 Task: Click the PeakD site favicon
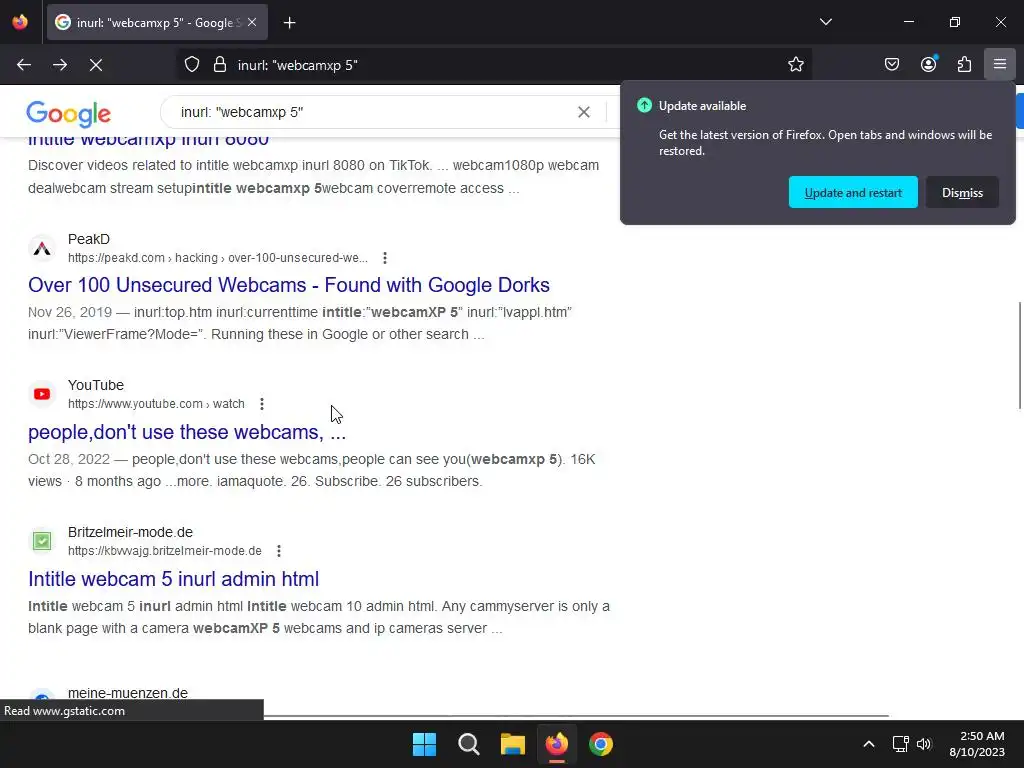click(x=42, y=248)
